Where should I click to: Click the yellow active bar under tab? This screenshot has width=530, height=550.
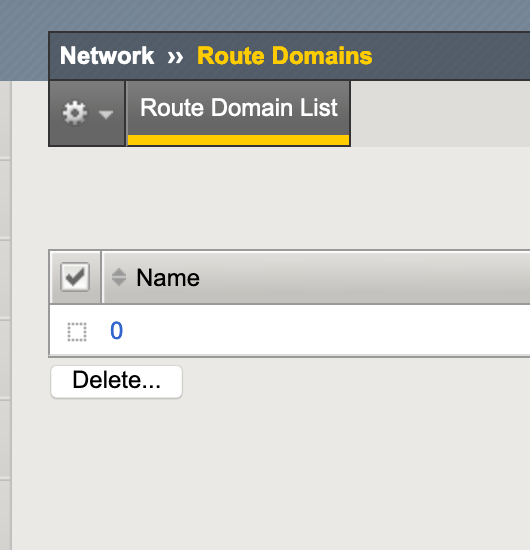pos(239,140)
